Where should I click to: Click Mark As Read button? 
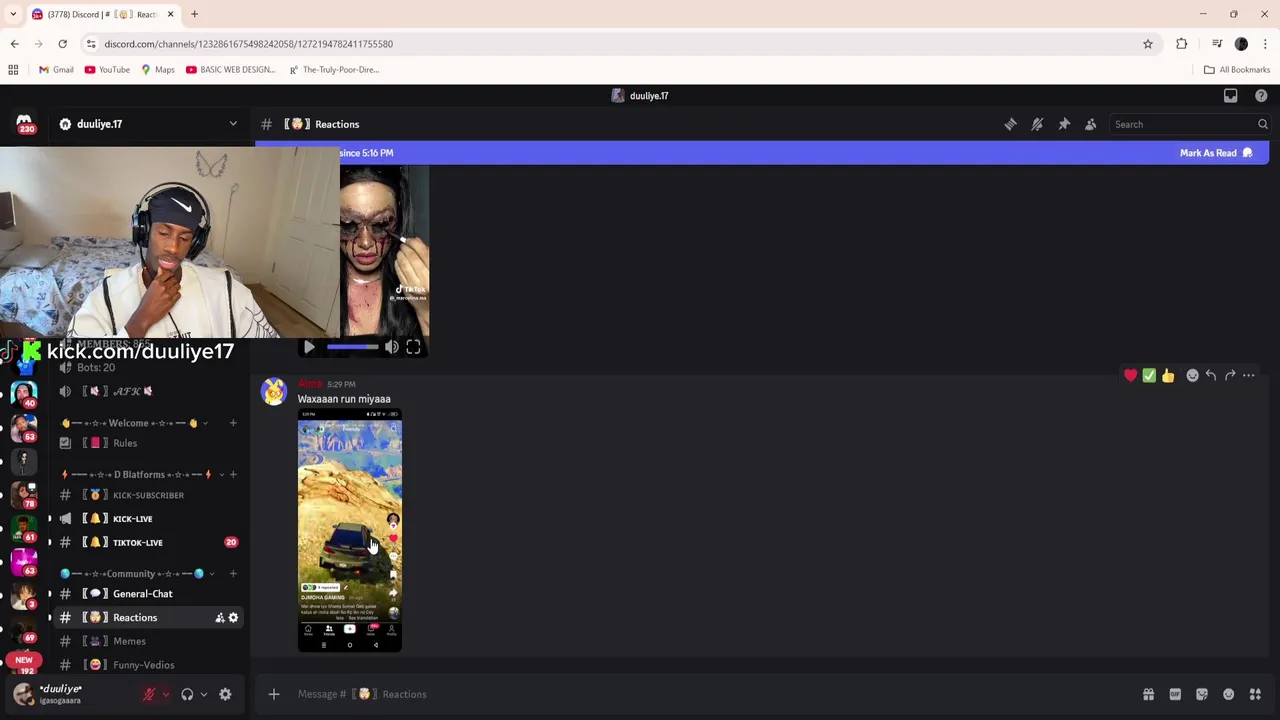pos(1216,153)
